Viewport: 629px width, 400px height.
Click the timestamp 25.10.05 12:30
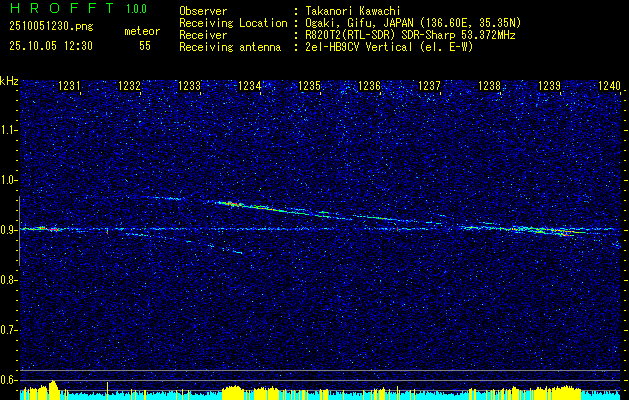(x=51, y=46)
